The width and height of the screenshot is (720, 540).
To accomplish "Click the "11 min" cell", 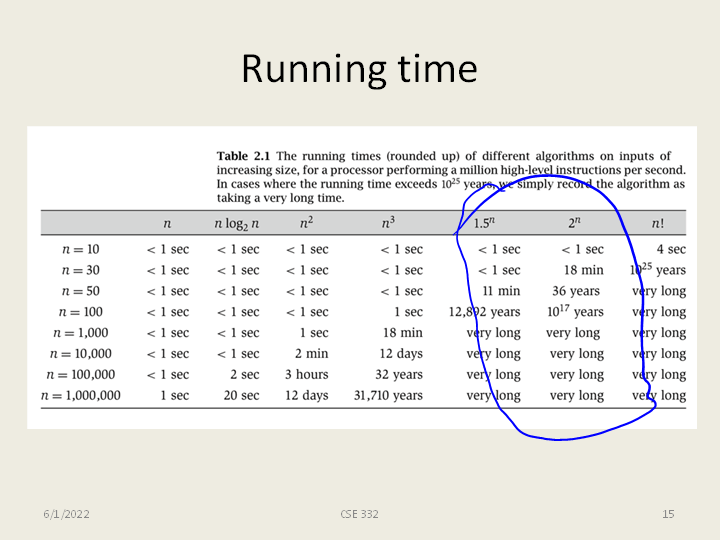I will [501, 291].
